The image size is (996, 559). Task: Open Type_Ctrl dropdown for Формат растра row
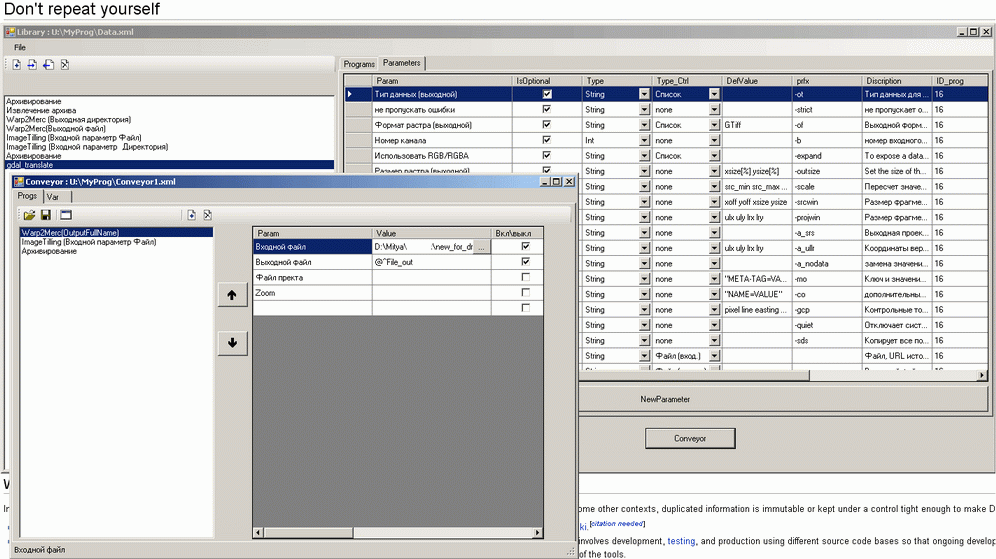tap(714, 125)
